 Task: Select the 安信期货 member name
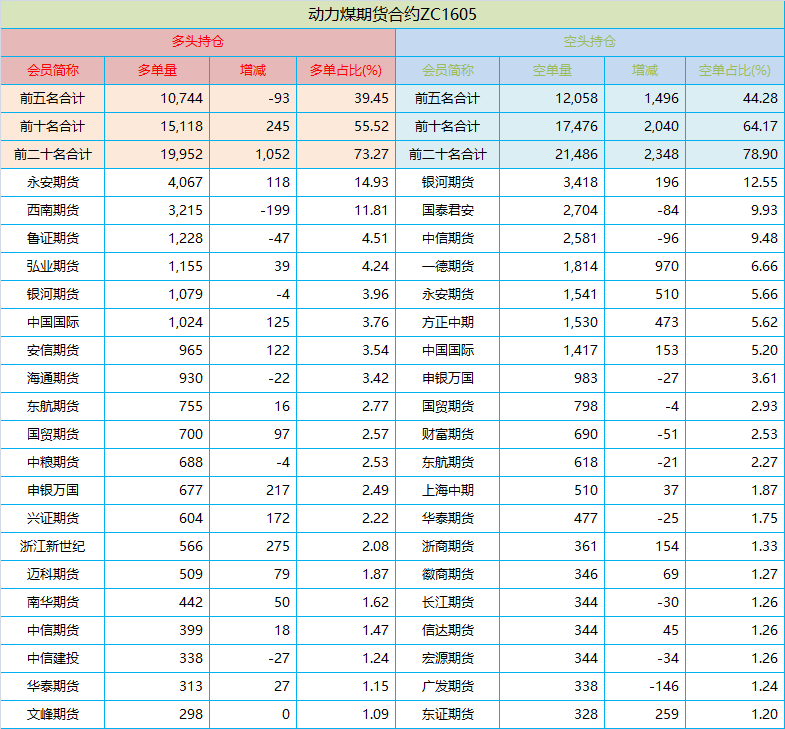pyautogui.click(x=53, y=350)
